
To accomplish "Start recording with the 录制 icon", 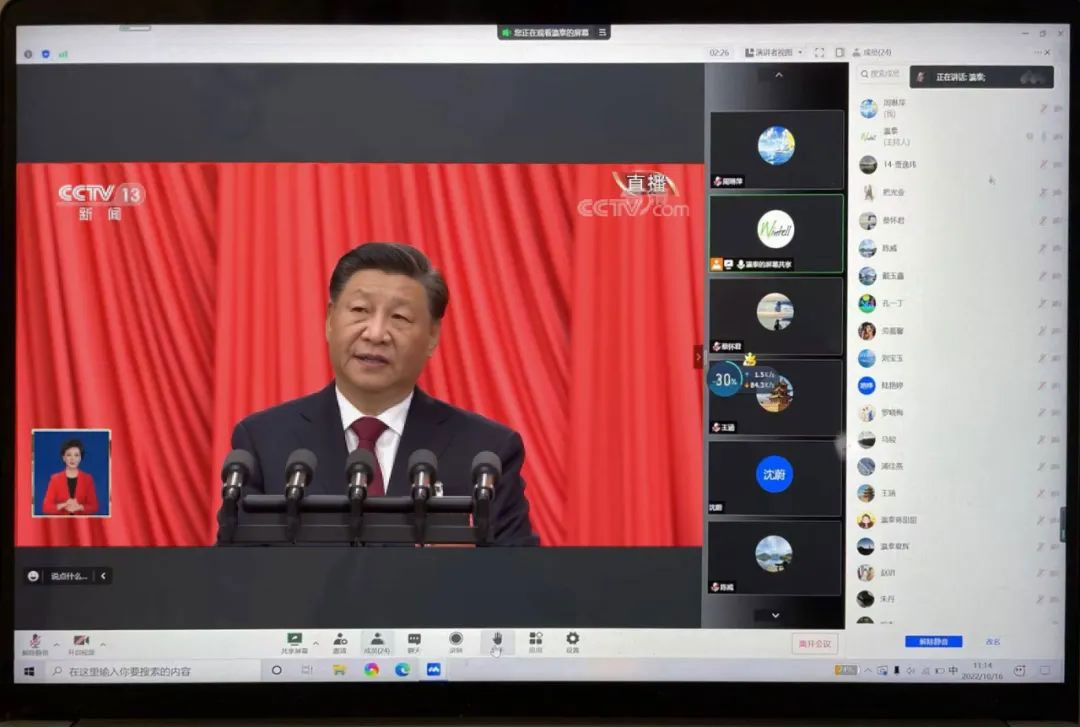I will [x=456, y=641].
